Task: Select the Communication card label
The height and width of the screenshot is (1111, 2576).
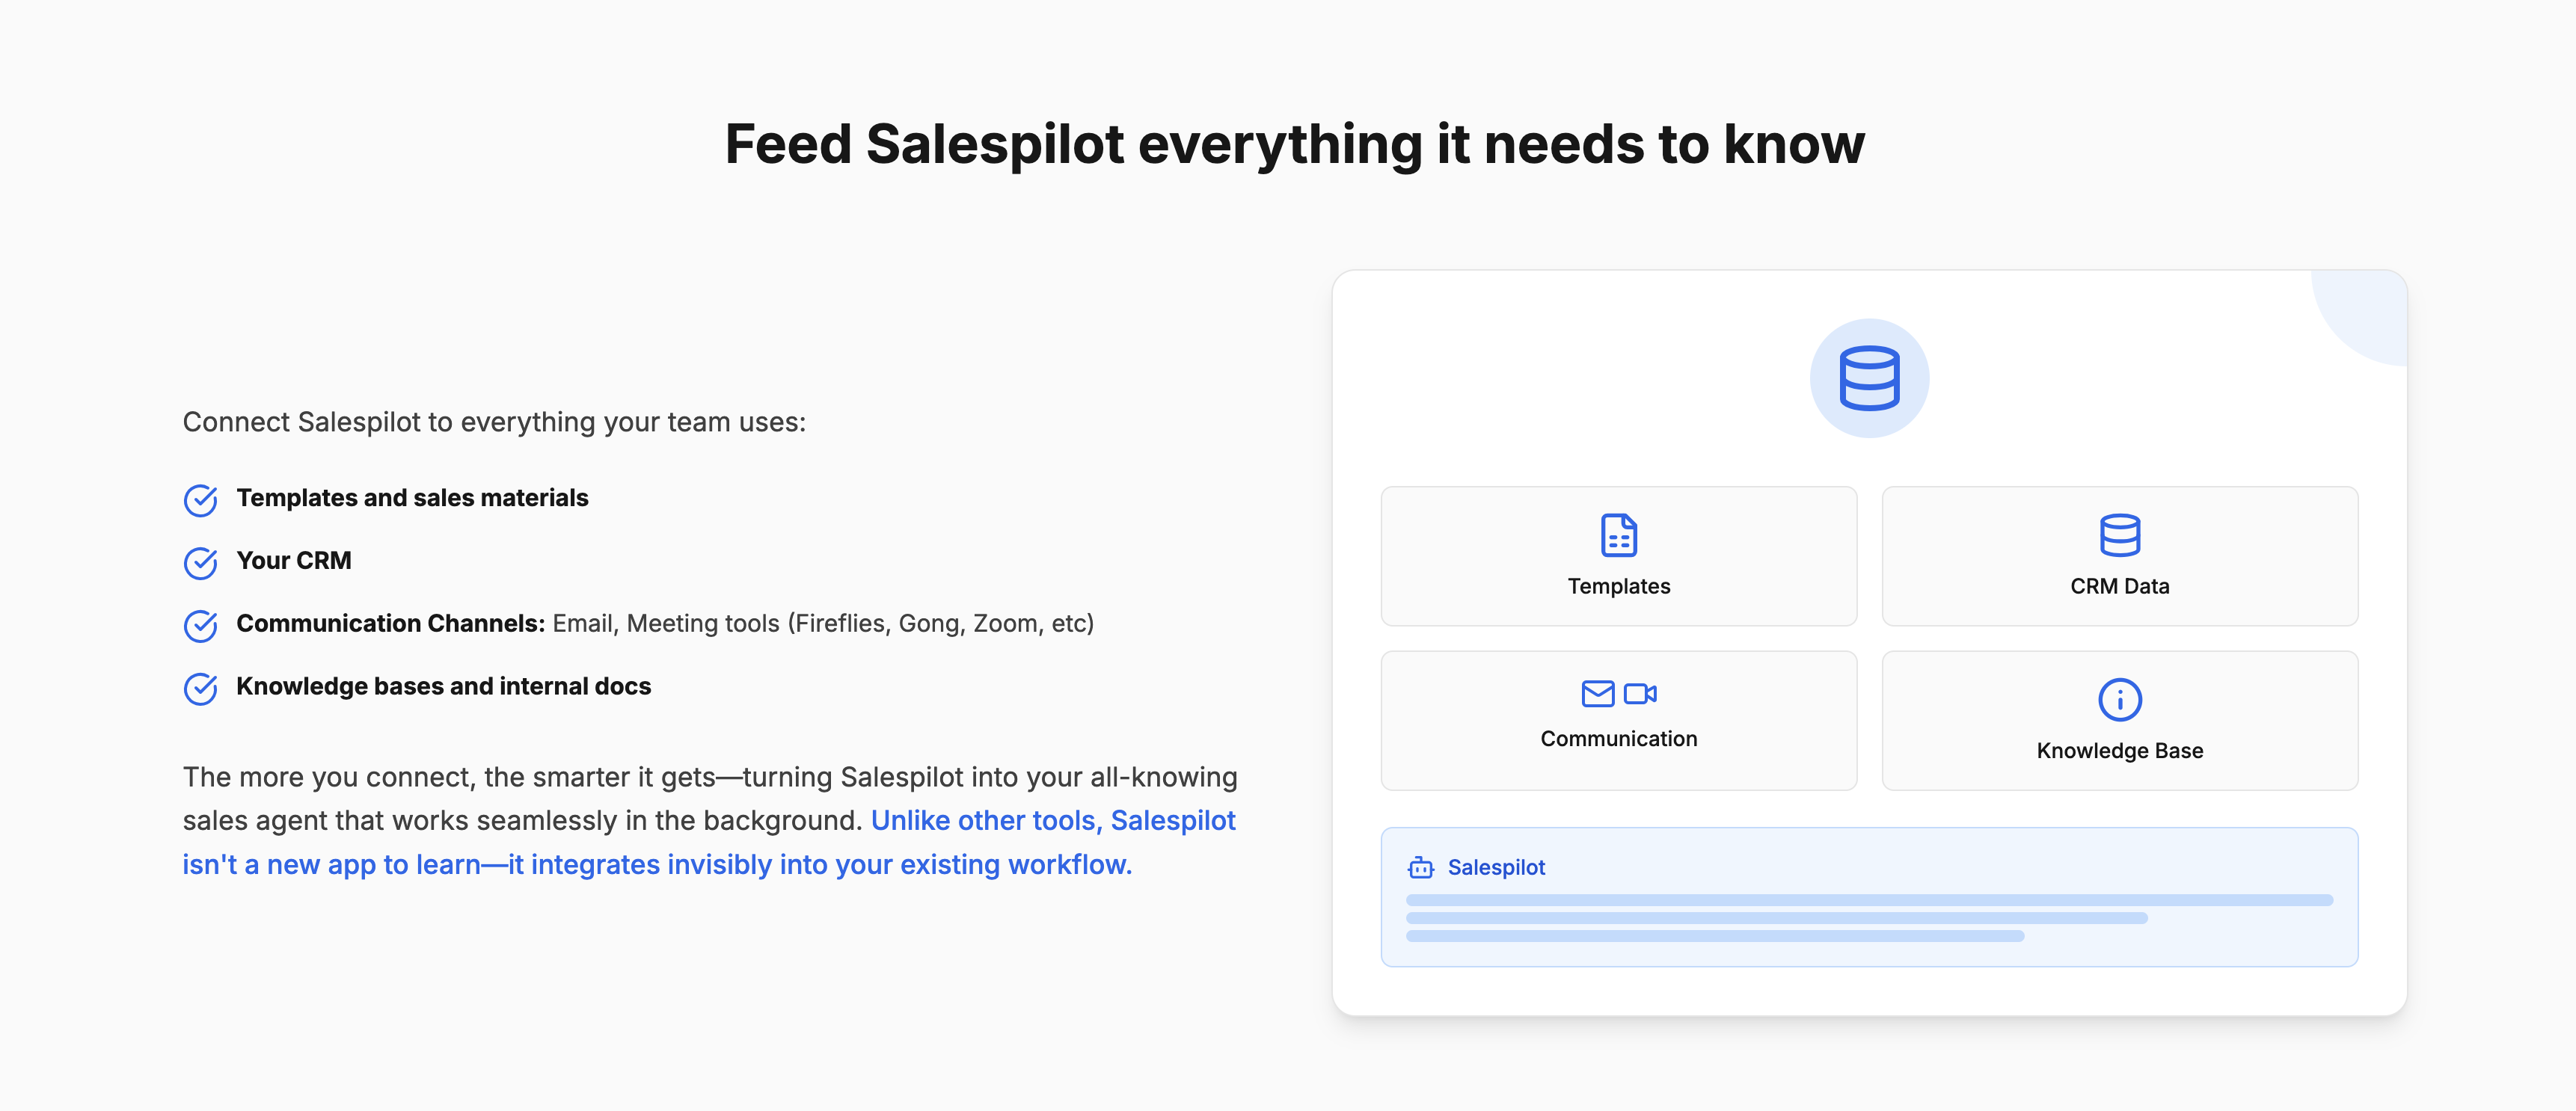Action: pyautogui.click(x=1619, y=738)
